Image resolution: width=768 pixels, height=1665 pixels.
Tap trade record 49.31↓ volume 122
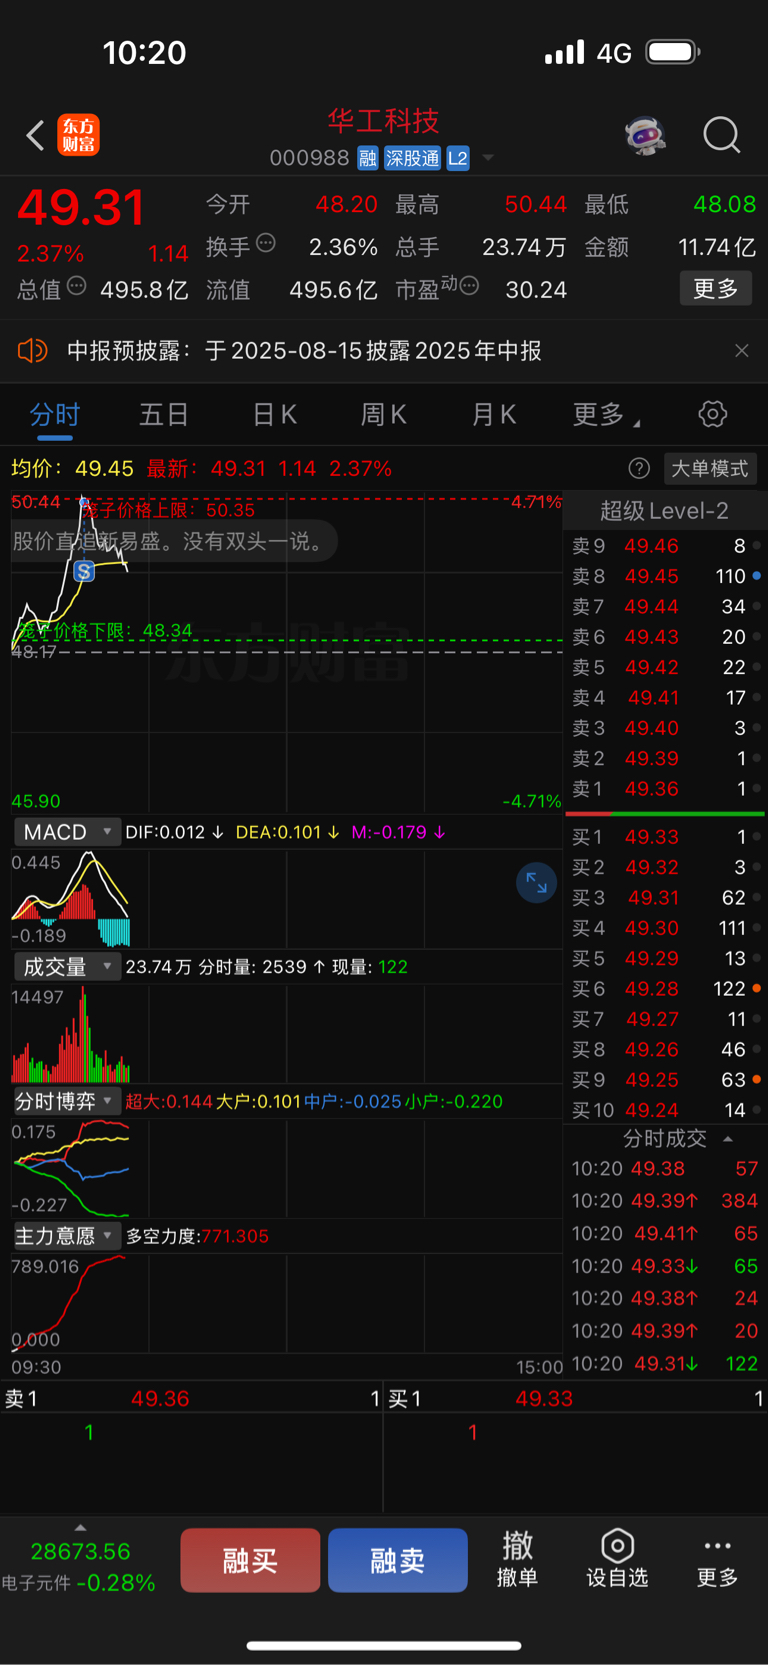pyautogui.click(x=664, y=1364)
